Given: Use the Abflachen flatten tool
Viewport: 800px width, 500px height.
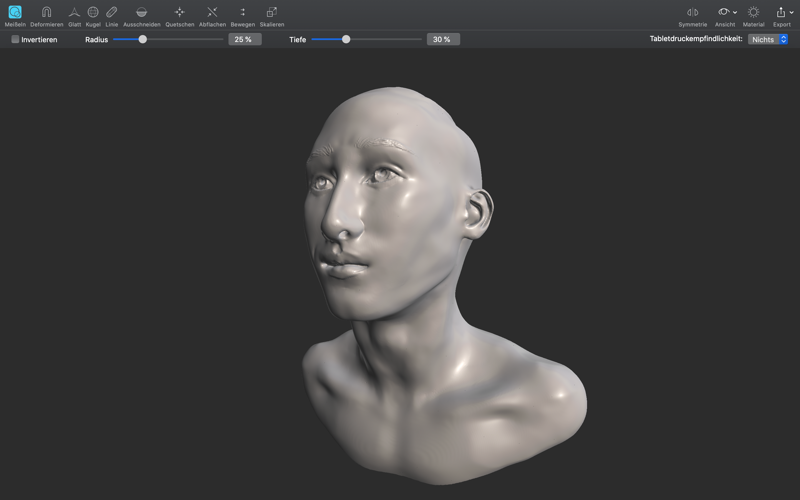Looking at the screenshot, I should click(212, 13).
